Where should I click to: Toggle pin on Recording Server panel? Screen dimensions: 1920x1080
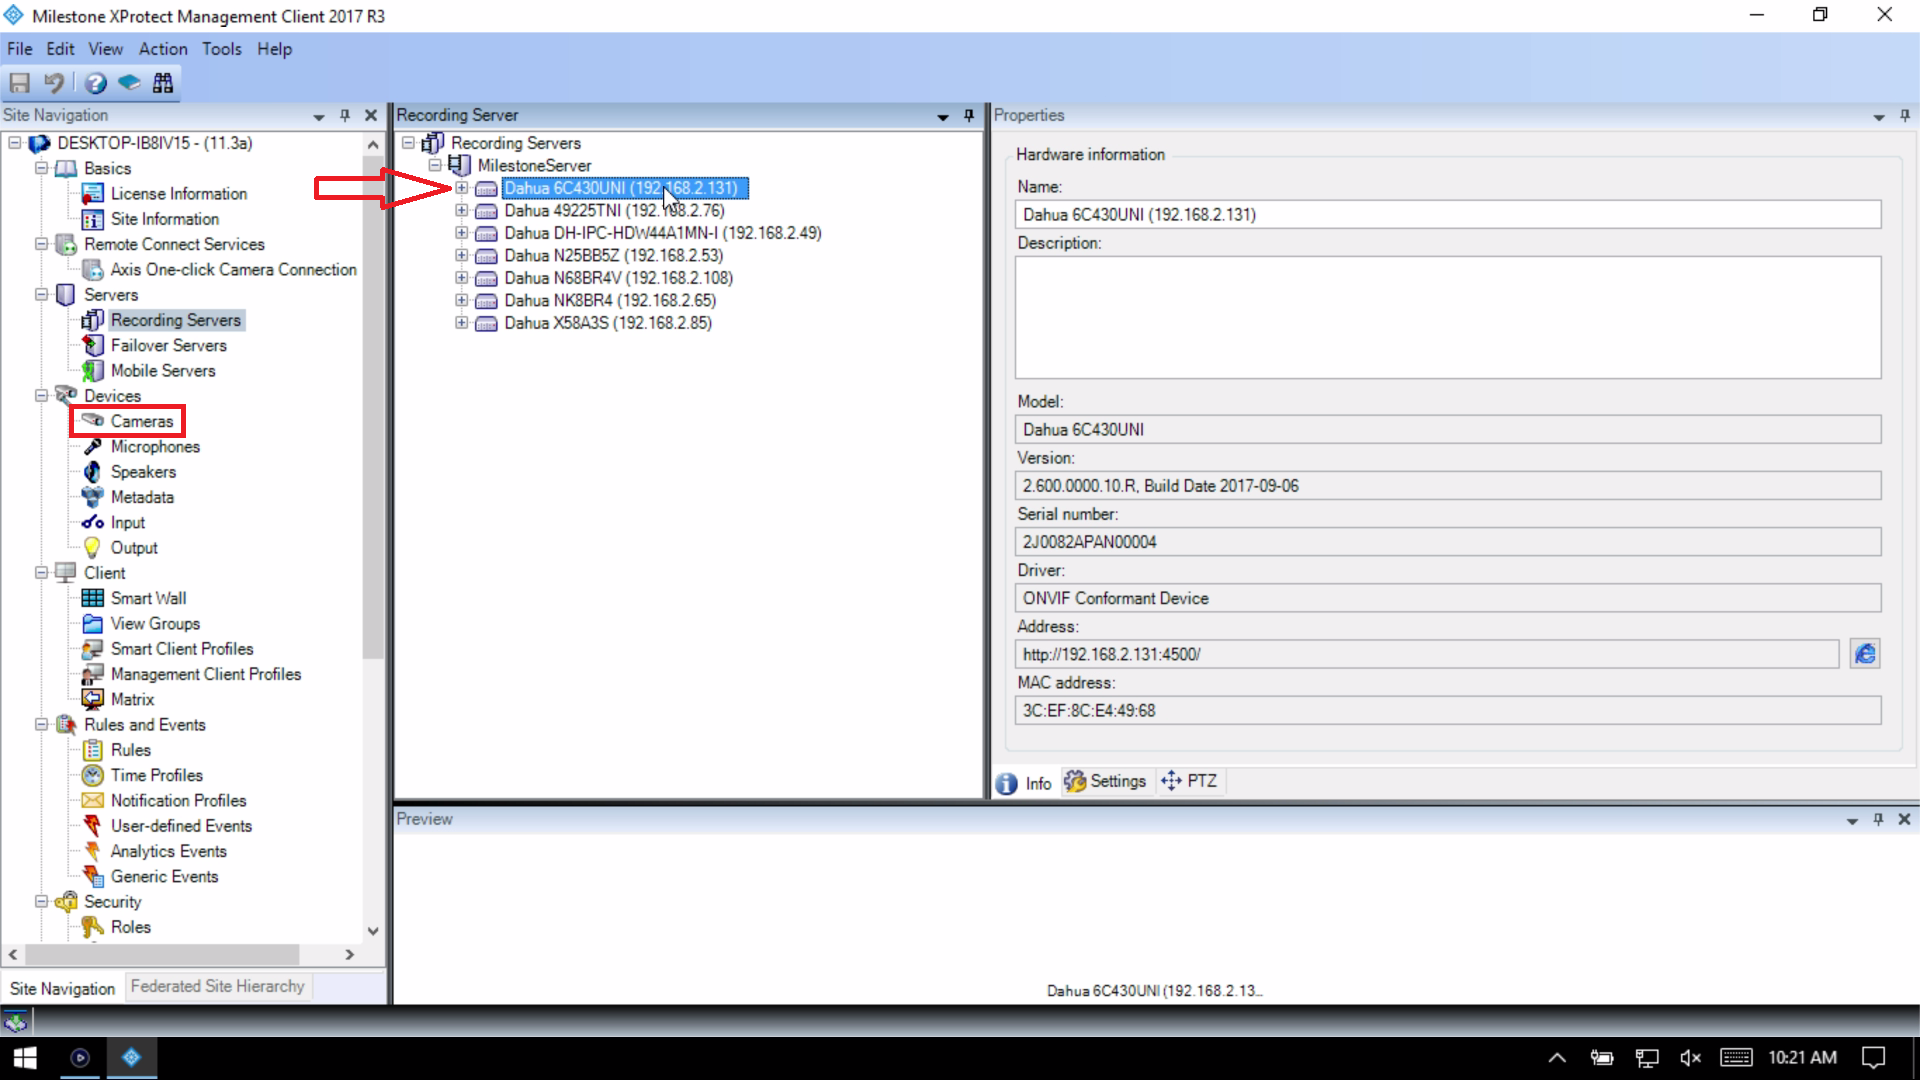968,116
